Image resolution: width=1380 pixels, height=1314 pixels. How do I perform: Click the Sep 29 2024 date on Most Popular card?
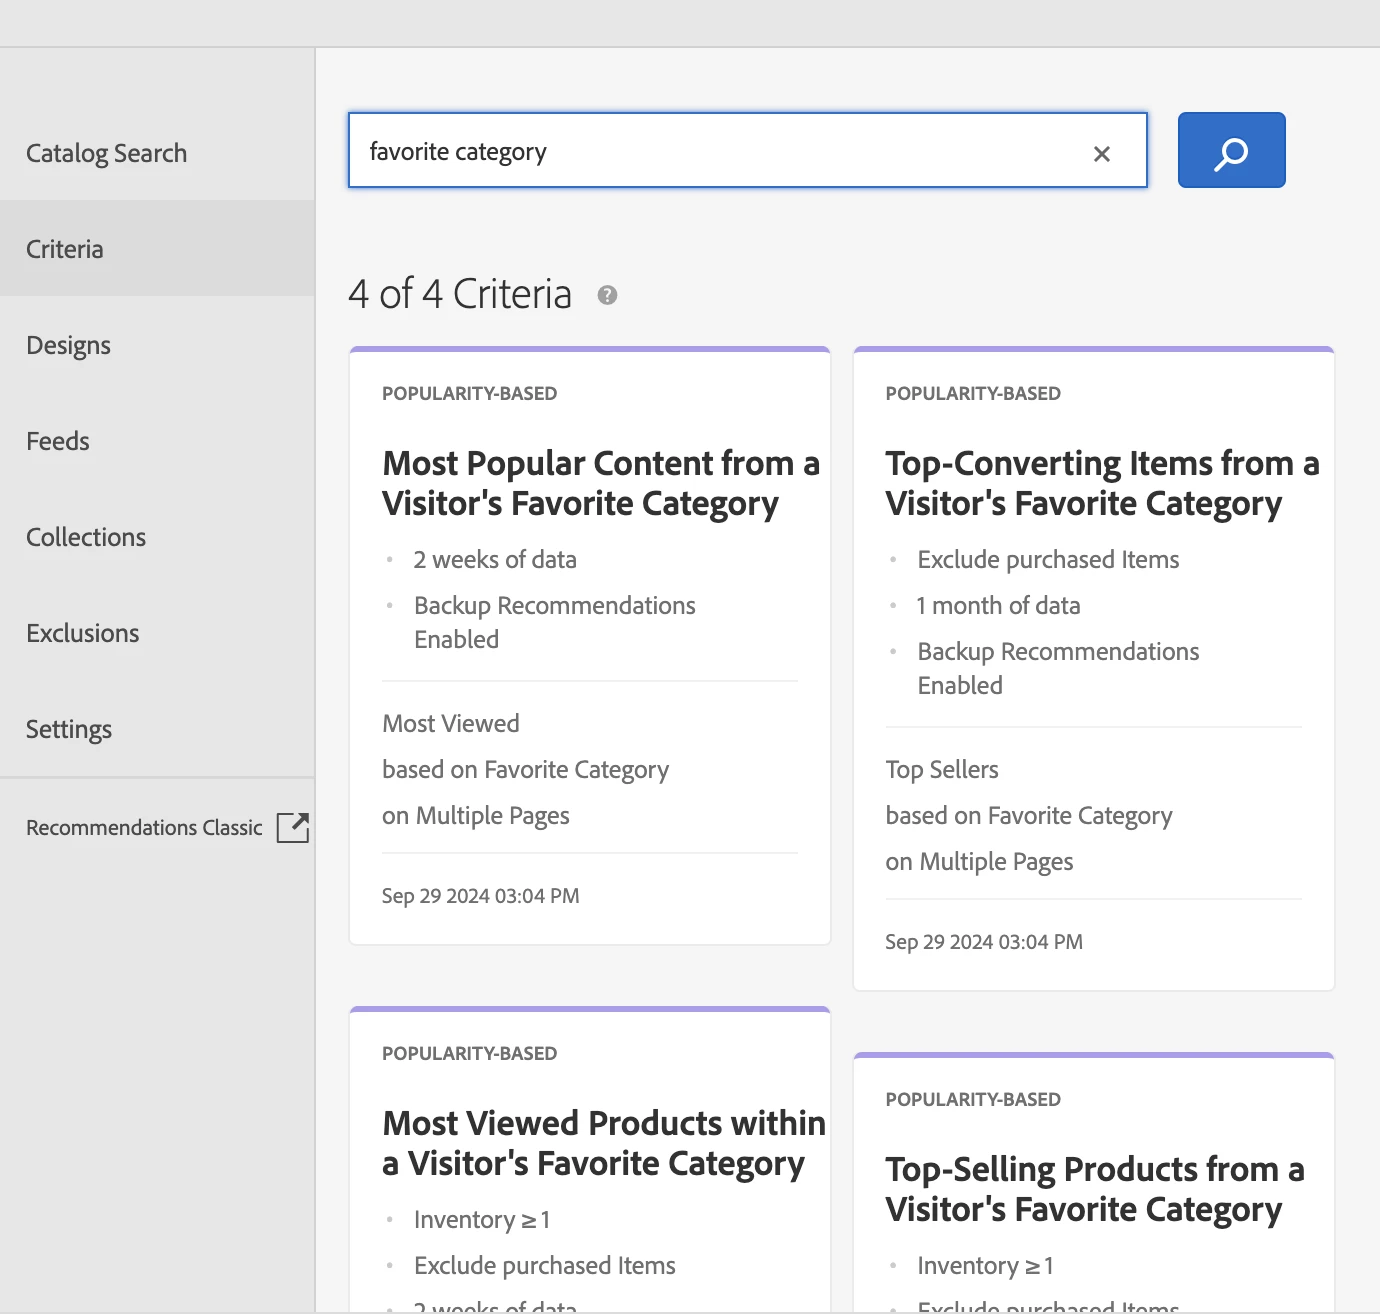tap(480, 896)
